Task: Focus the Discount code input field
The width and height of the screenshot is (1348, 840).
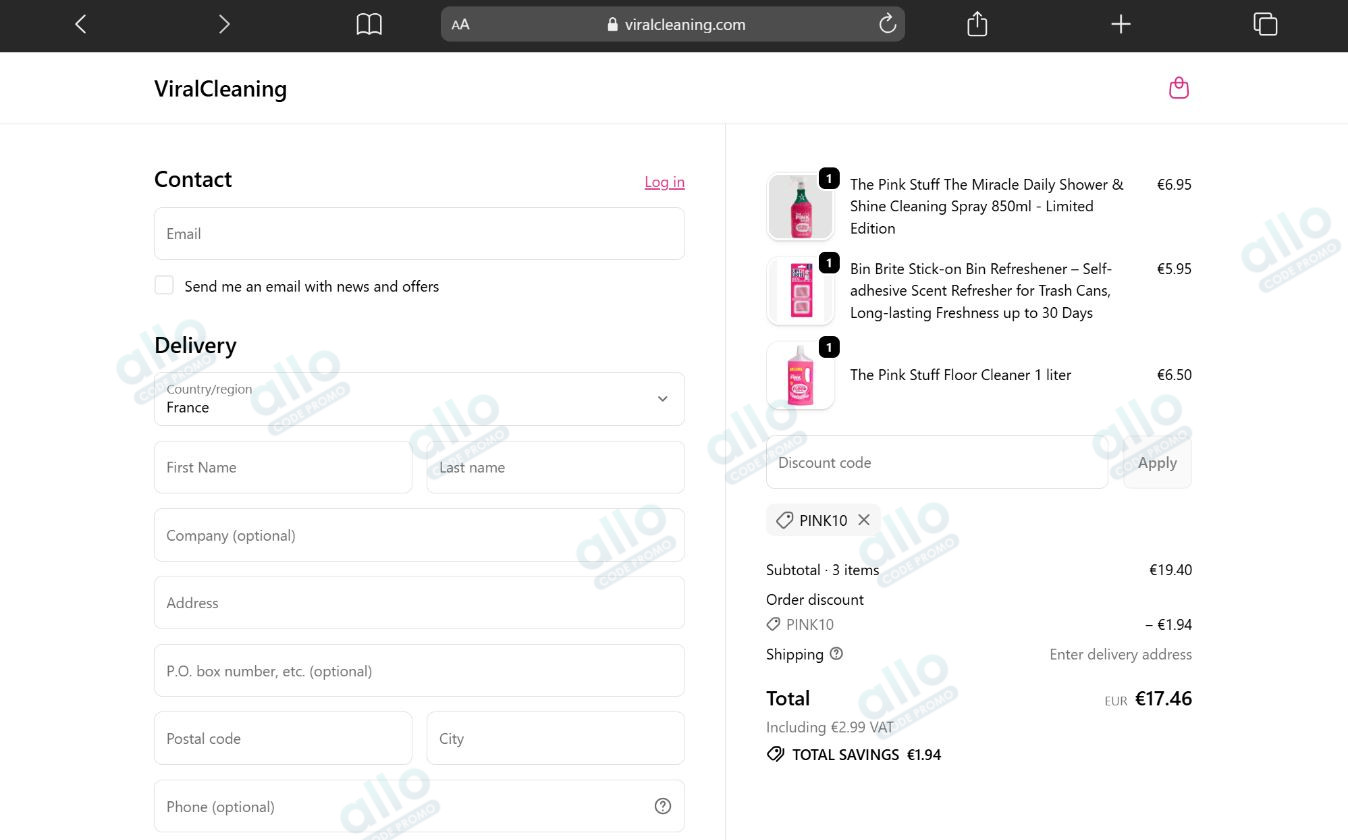Action: pos(936,463)
